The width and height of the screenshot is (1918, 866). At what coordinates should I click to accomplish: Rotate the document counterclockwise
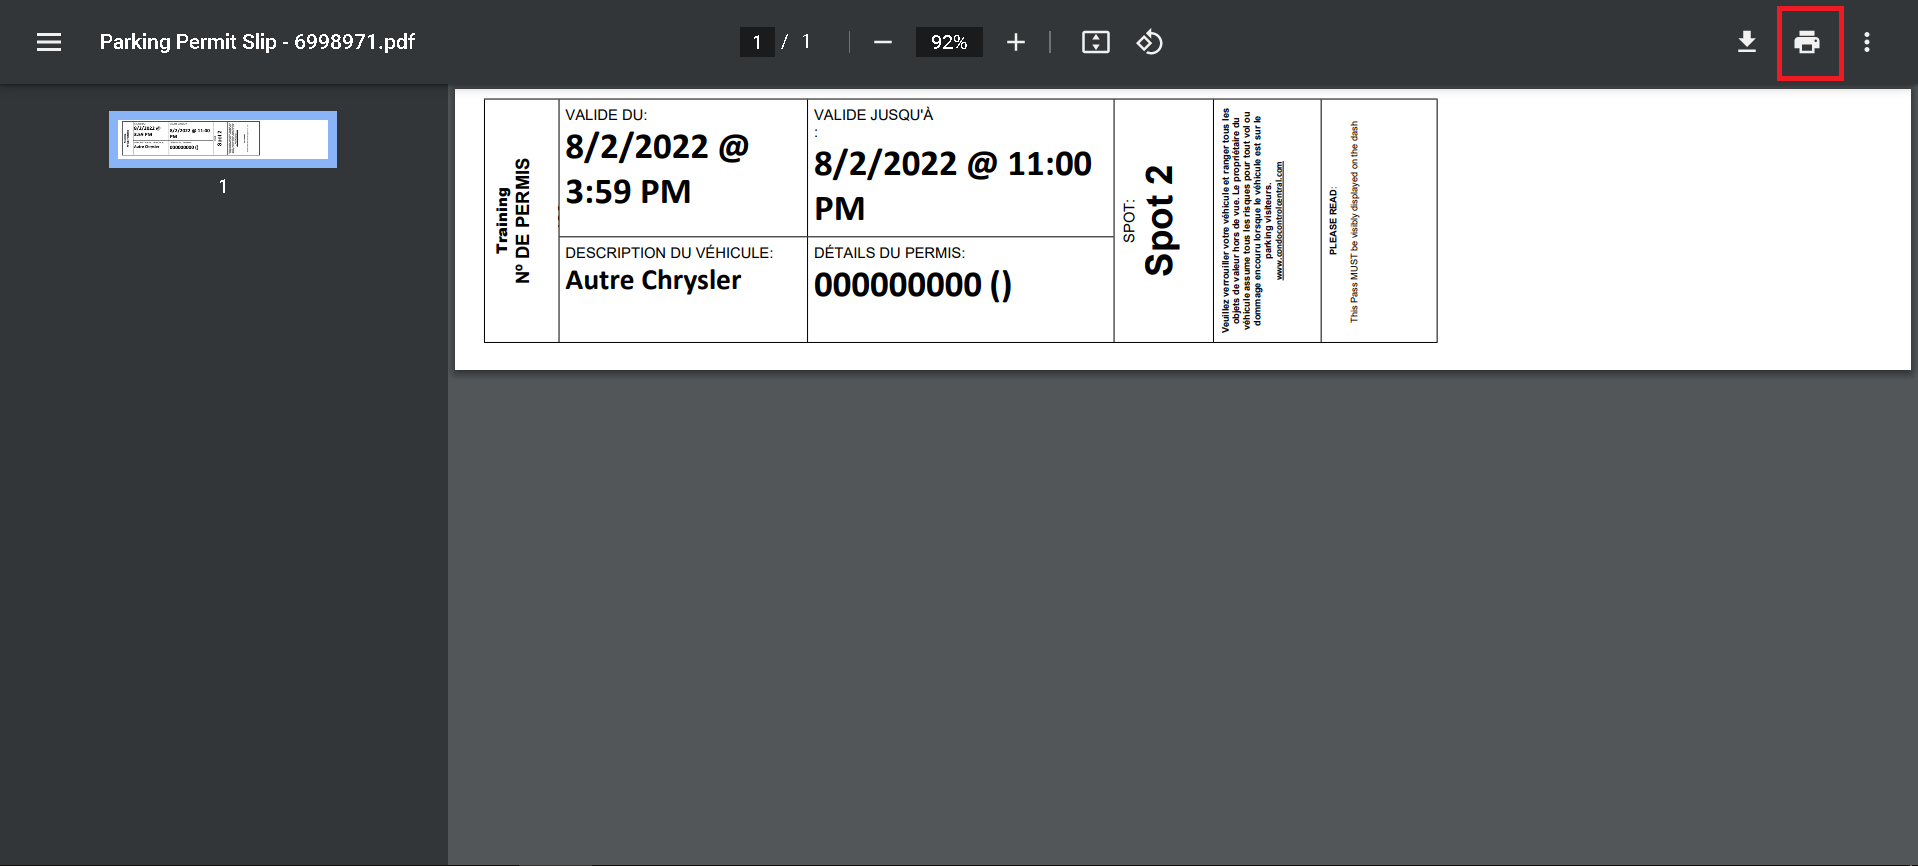(x=1150, y=42)
